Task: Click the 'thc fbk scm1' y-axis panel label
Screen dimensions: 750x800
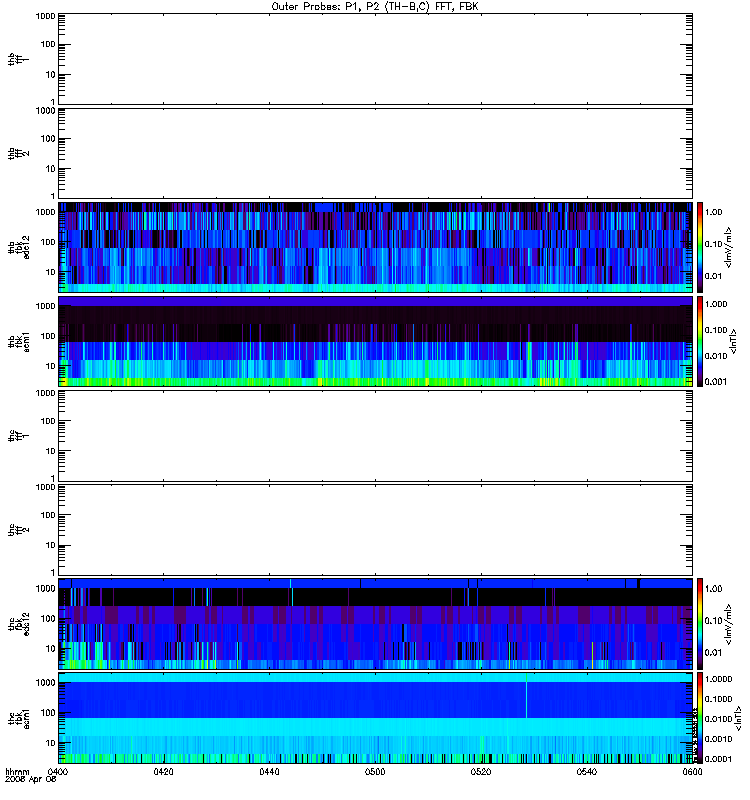Action: pos(19,718)
